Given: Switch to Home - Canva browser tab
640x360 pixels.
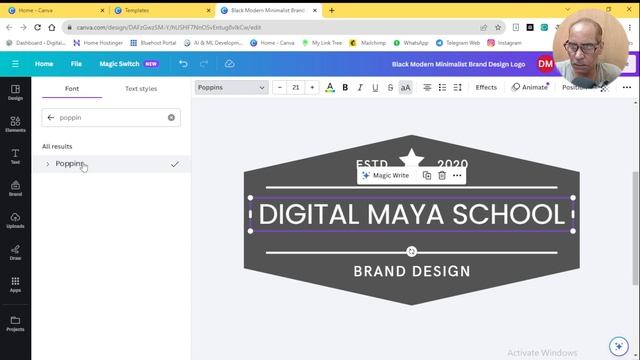Looking at the screenshot, I should [x=56, y=11].
